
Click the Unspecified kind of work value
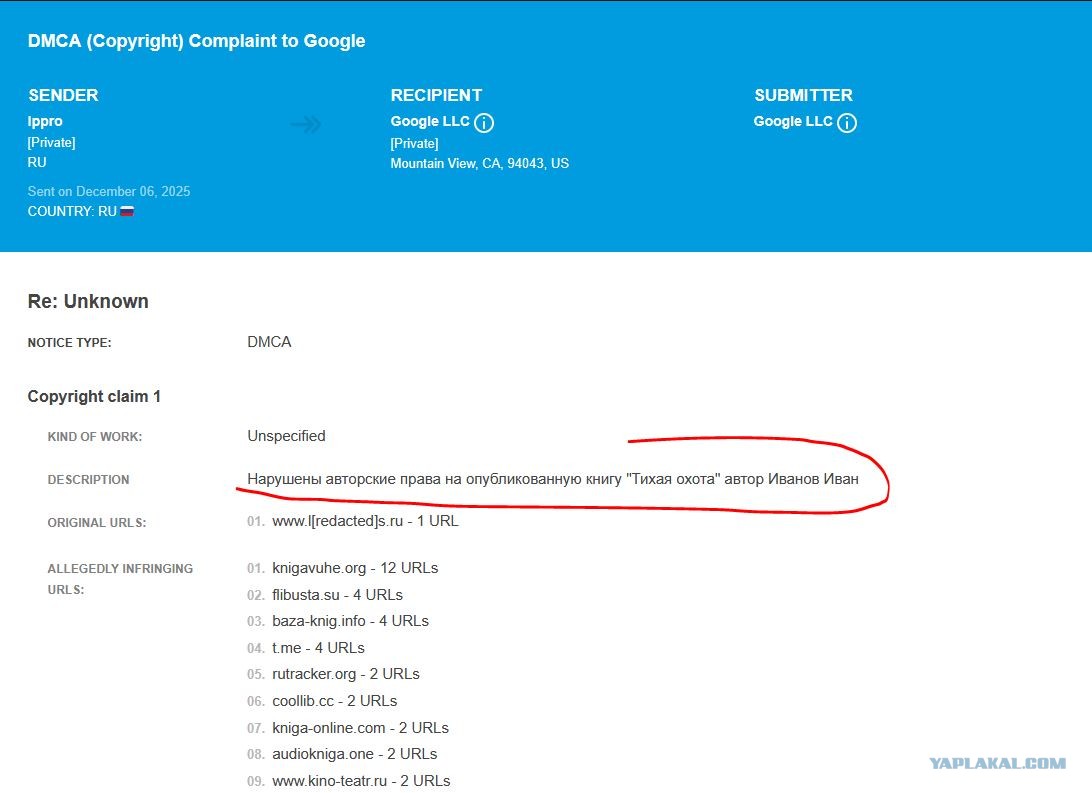click(286, 436)
